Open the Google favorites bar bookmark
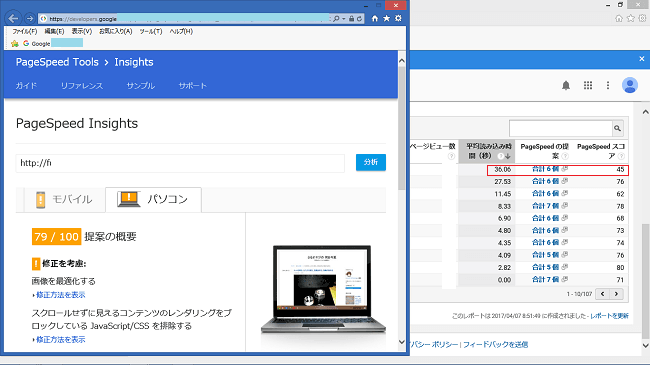The height and width of the screenshot is (365, 650). click(x=37, y=44)
